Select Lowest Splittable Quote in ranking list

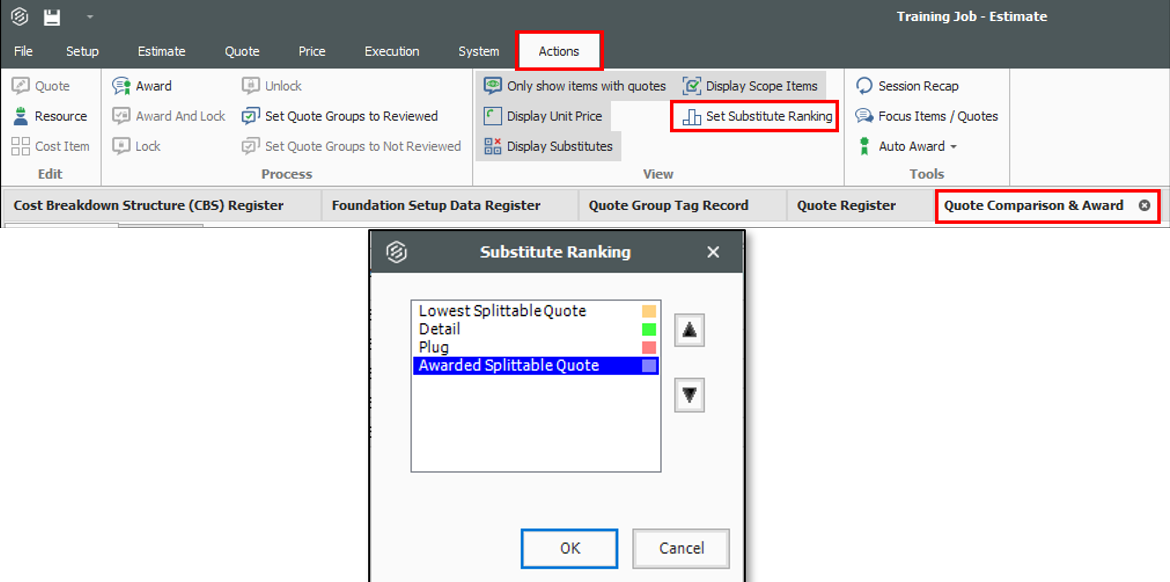pyautogui.click(x=536, y=311)
